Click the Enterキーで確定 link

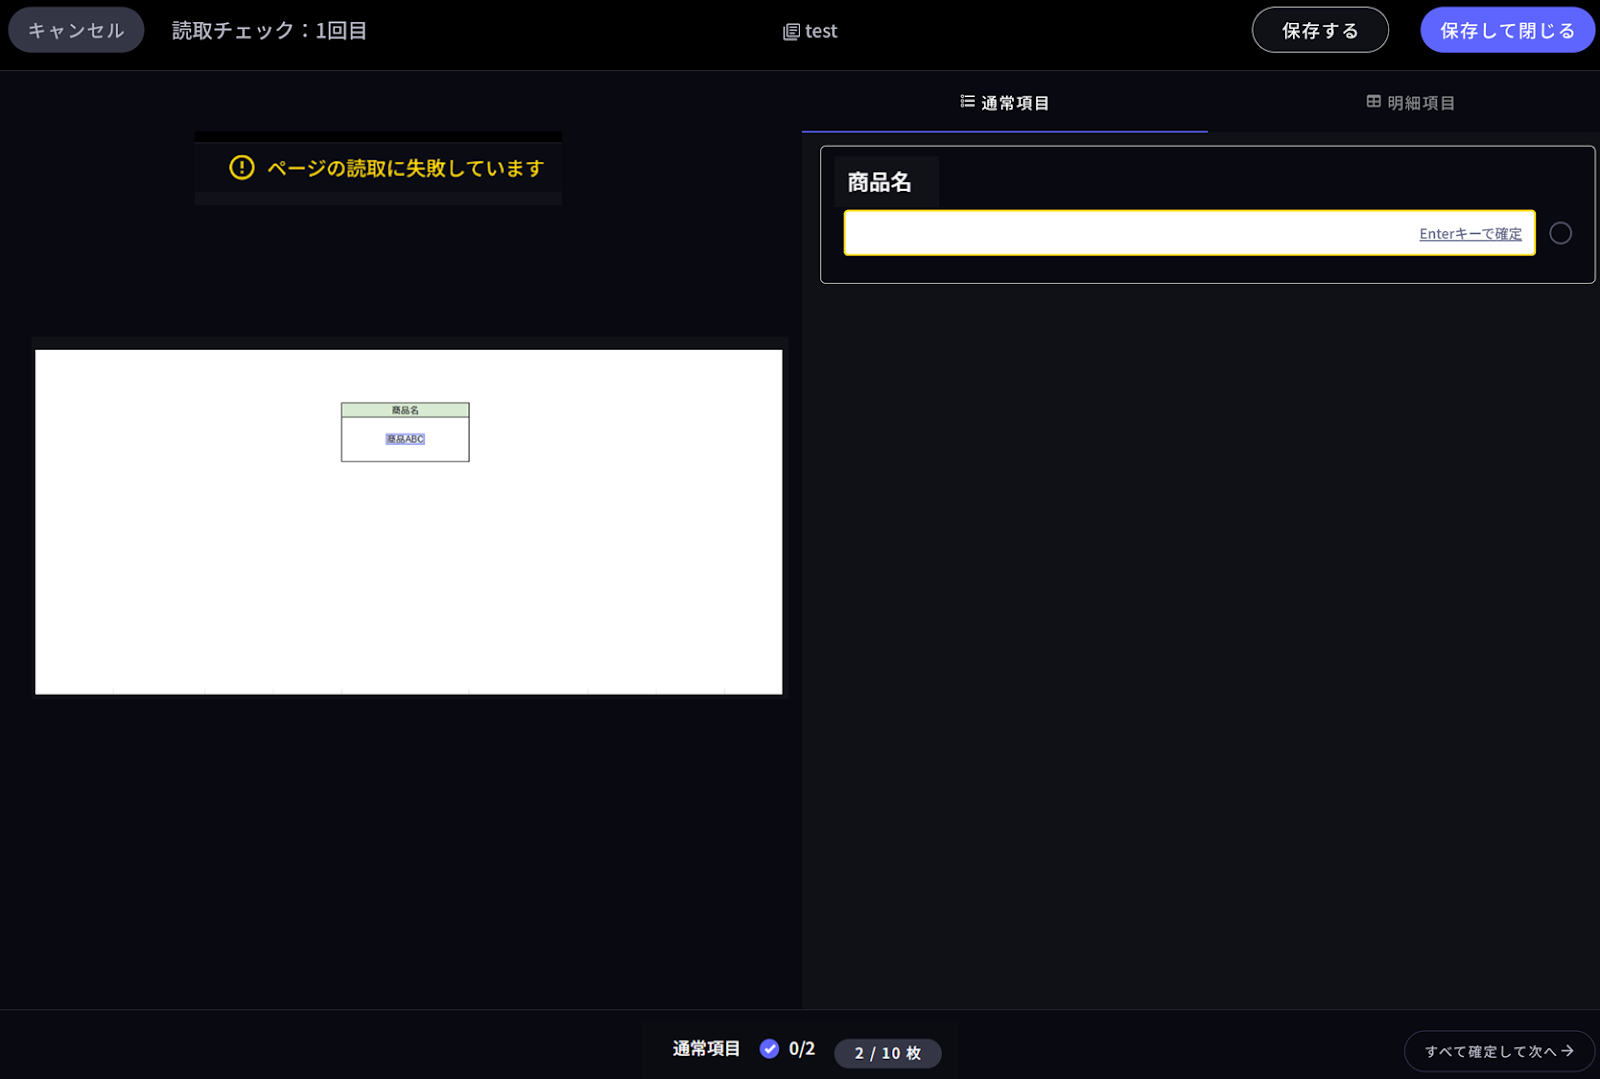(1470, 234)
